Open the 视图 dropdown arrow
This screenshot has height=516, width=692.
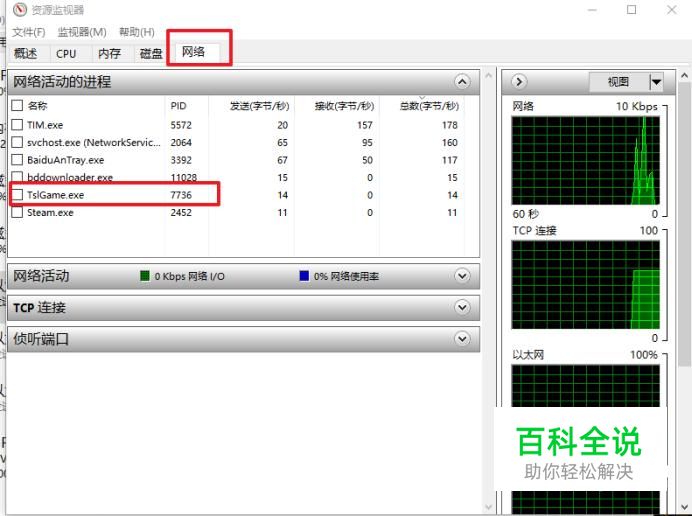[656, 82]
